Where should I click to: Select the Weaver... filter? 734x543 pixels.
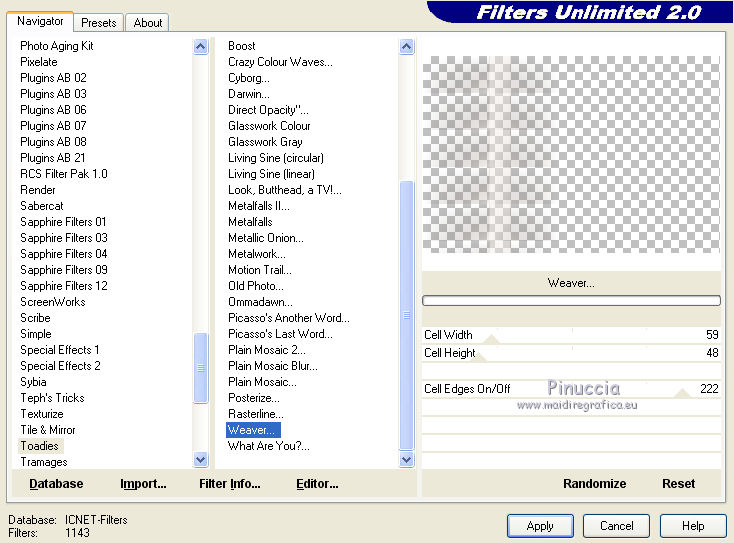253,430
